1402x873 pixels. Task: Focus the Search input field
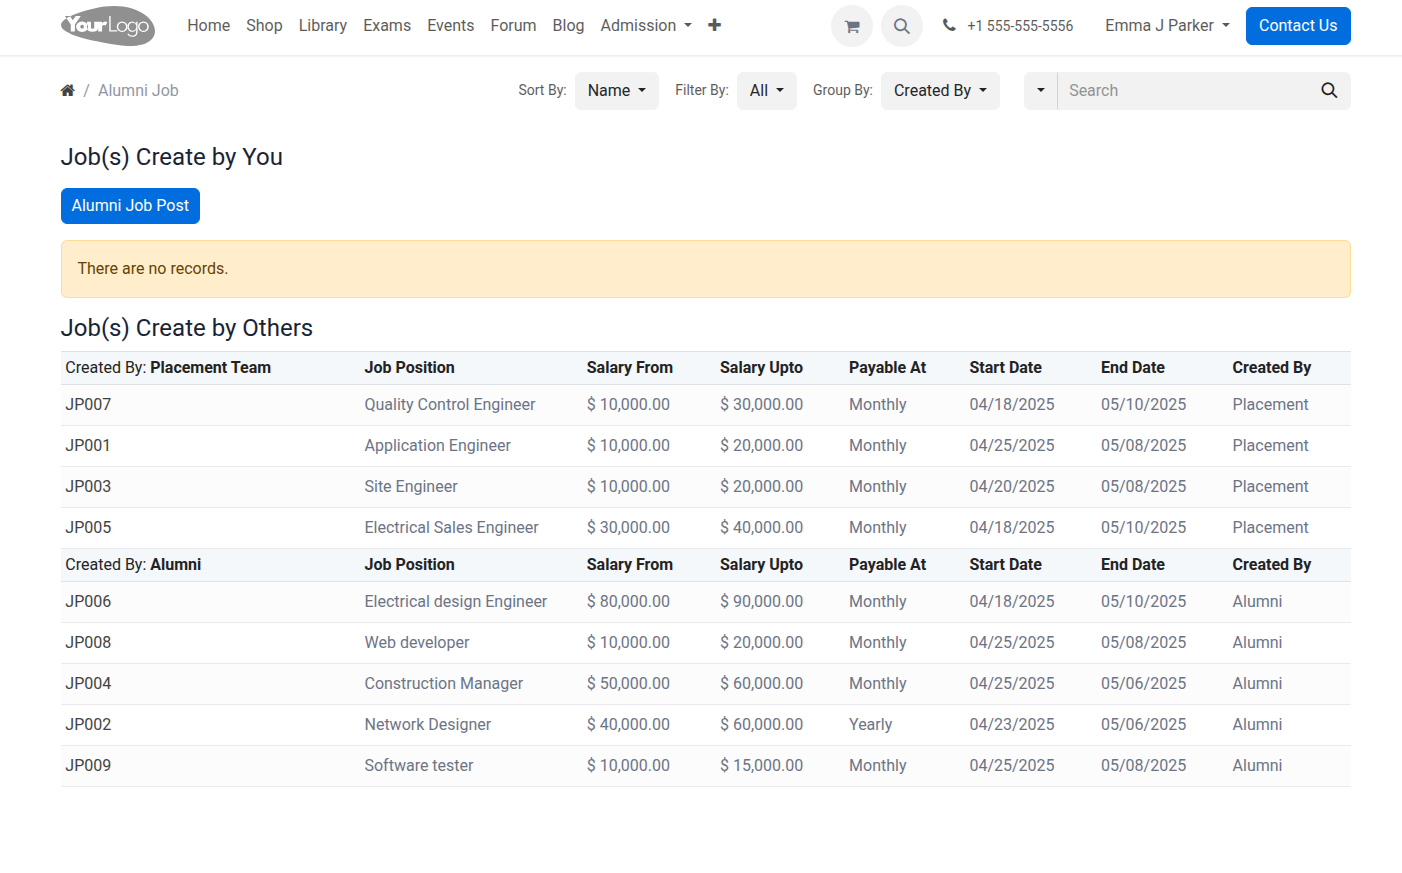click(x=1184, y=91)
